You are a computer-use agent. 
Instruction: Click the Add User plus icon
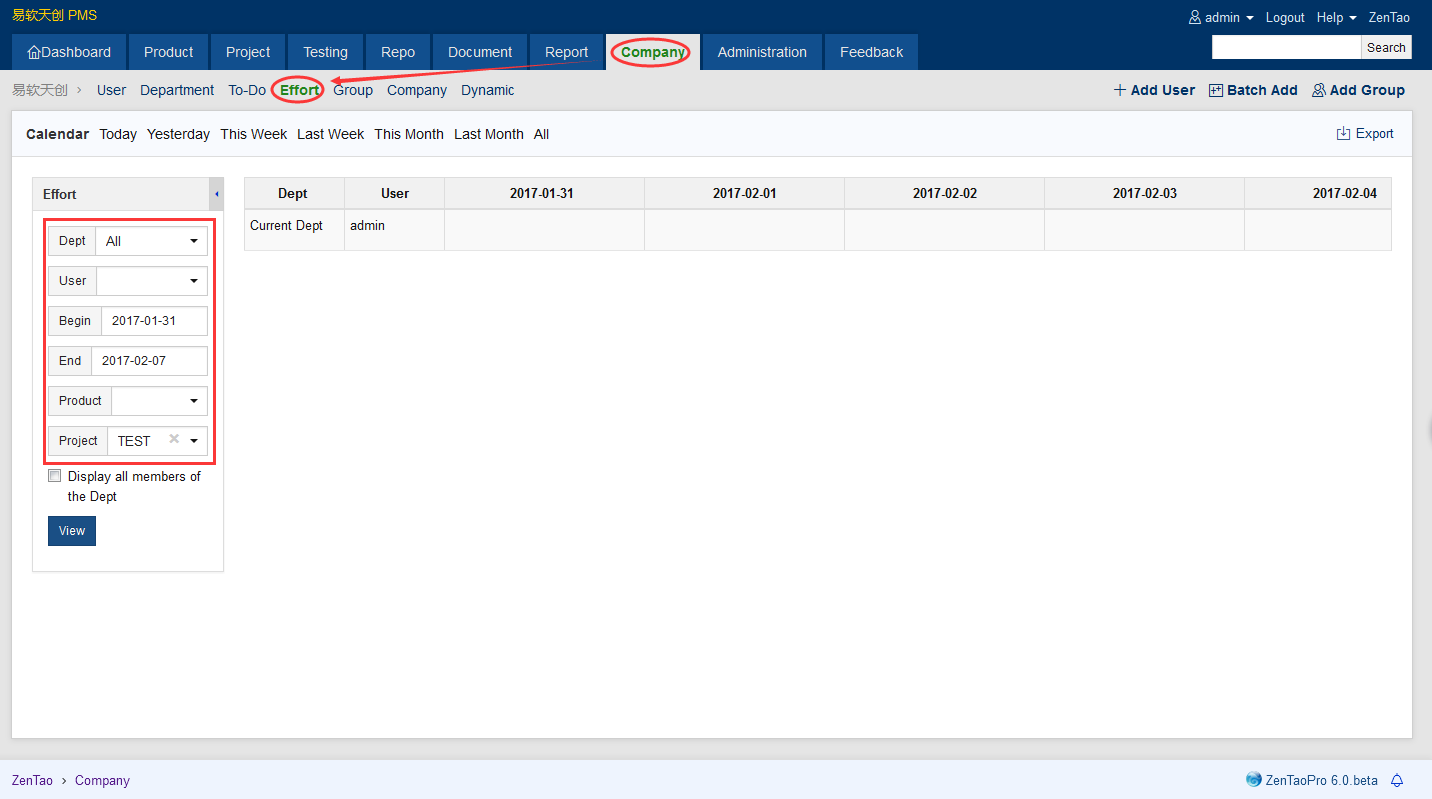pyautogui.click(x=1120, y=90)
